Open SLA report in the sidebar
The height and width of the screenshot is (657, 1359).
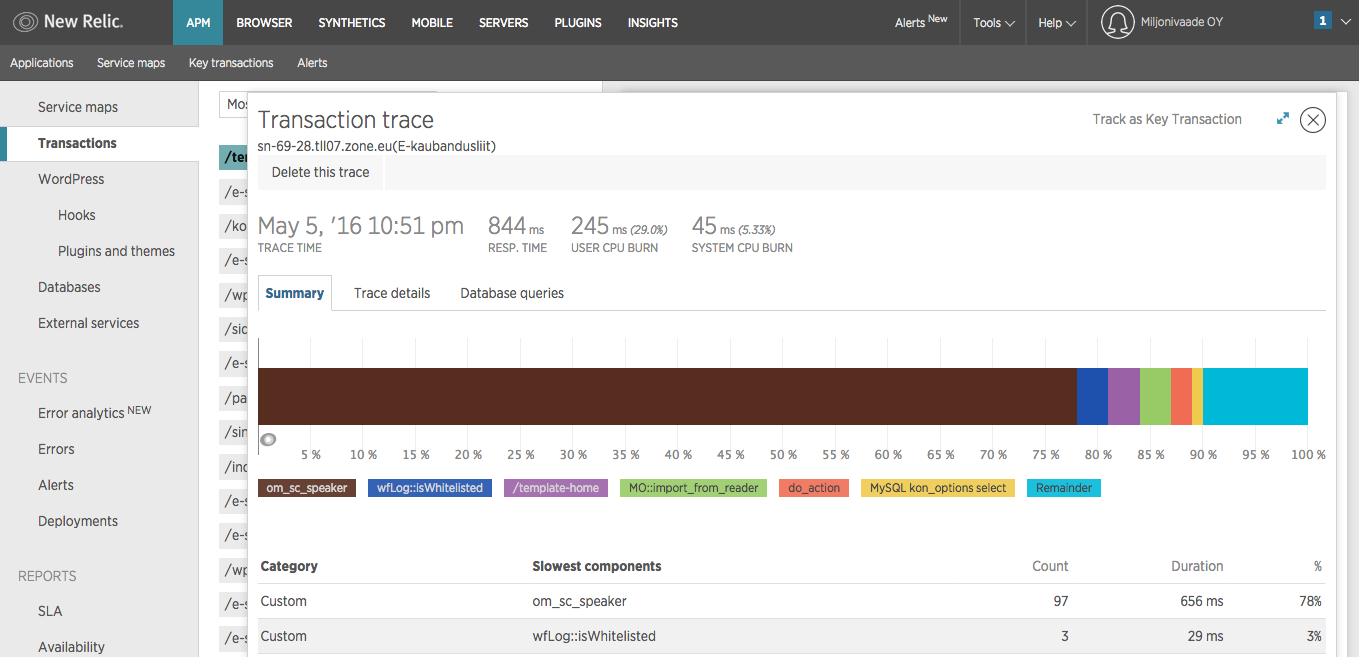coord(50,611)
